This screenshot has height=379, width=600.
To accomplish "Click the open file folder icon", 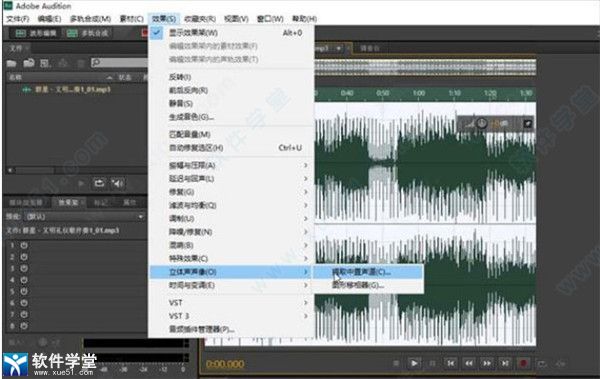I will pyautogui.click(x=11, y=63).
